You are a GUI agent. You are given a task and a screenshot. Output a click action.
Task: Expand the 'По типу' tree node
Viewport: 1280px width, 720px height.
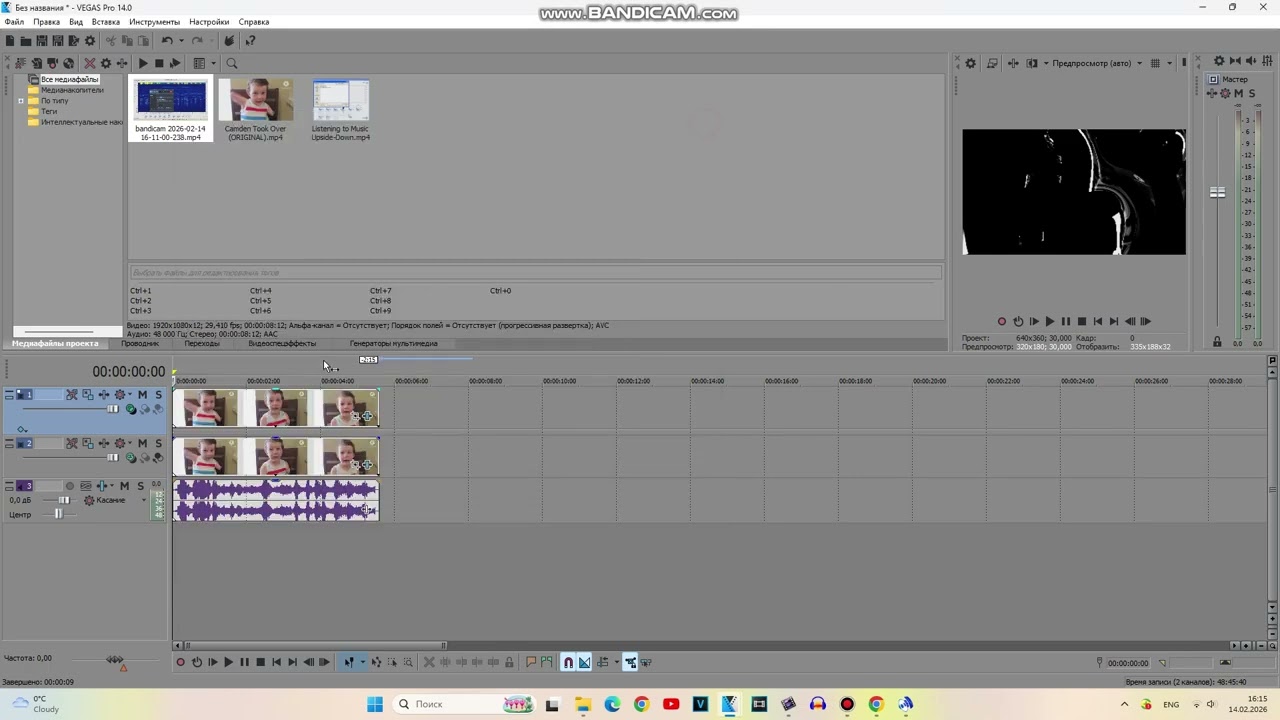(x=20, y=101)
